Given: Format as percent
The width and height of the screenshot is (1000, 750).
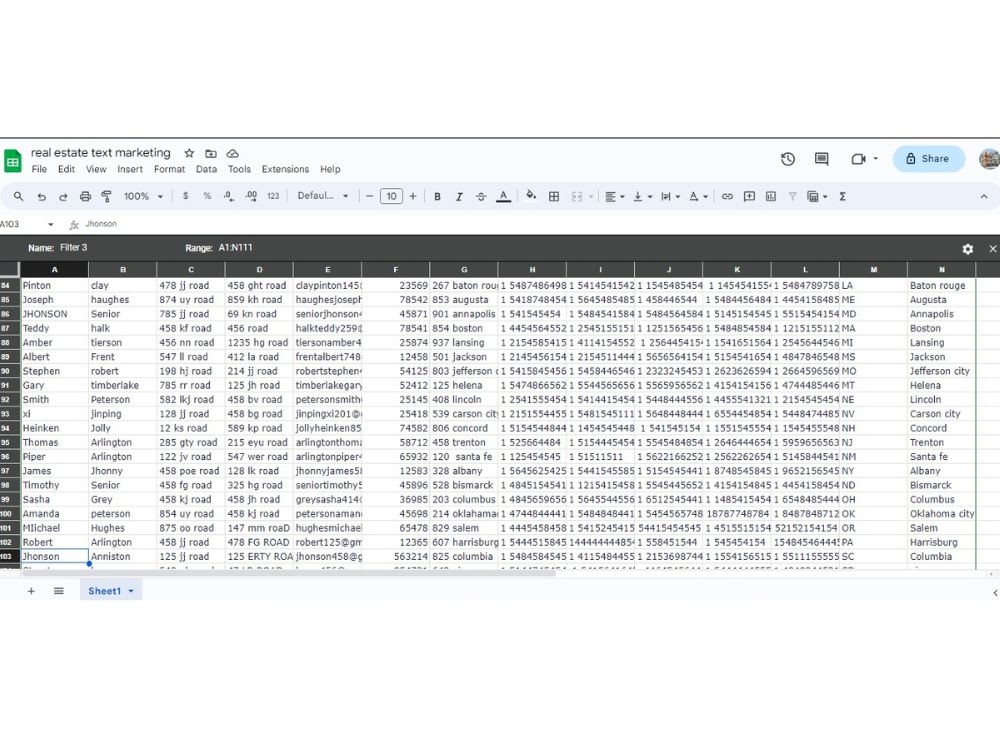Looking at the screenshot, I should pyautogui.click(x=207, y=196).
